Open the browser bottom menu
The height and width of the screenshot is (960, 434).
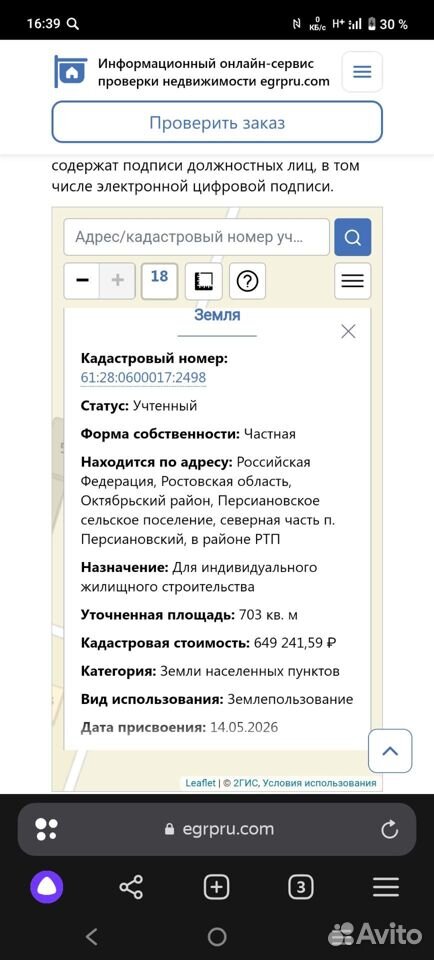pos(386,887)
